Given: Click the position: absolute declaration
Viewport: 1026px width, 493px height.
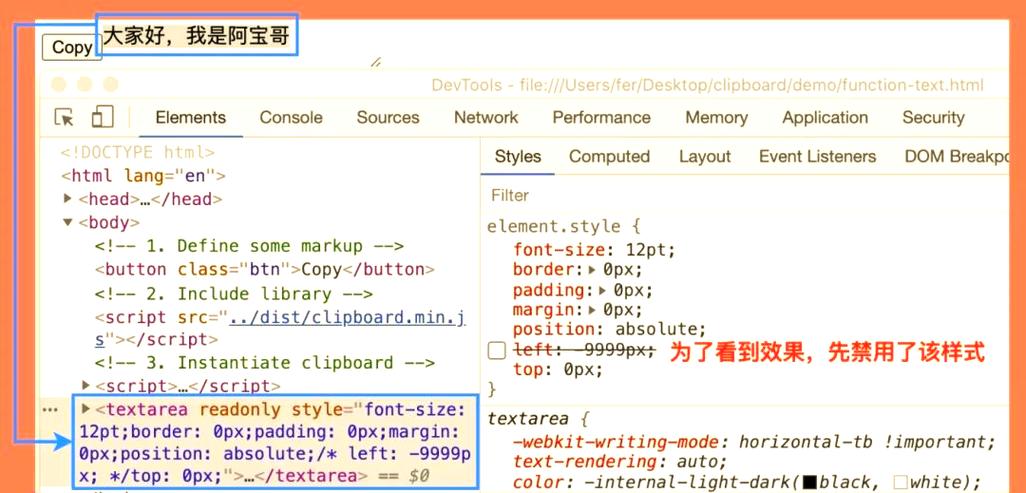Looking at the screenshot, I should point(610,329).
